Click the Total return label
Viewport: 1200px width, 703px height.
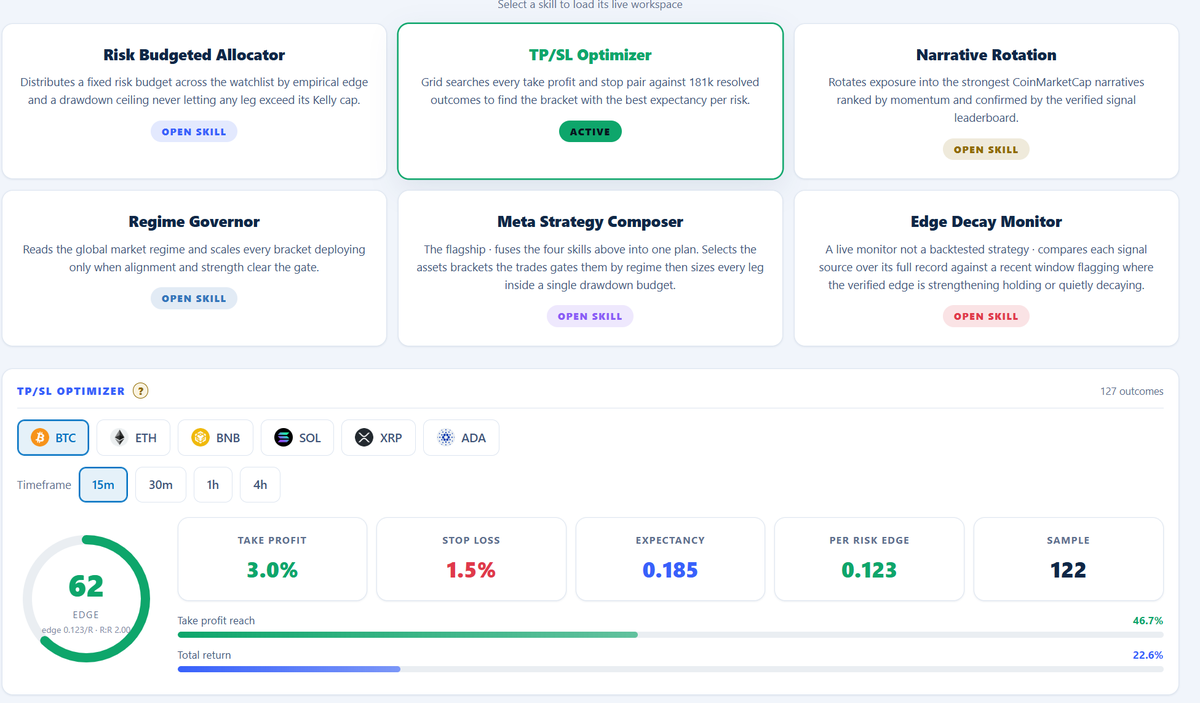(204, 655)
